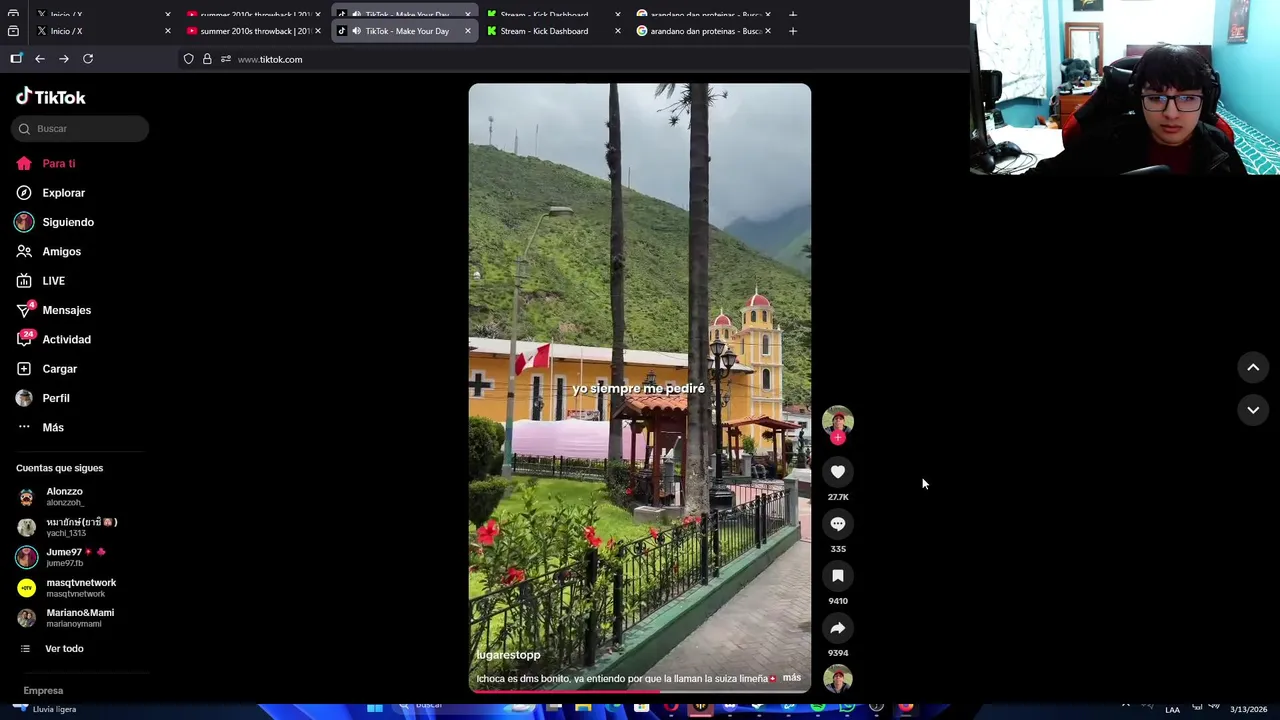Screen dimensions: 1280x720
Task: Open the tab overview icon
Action: (13, 31)
